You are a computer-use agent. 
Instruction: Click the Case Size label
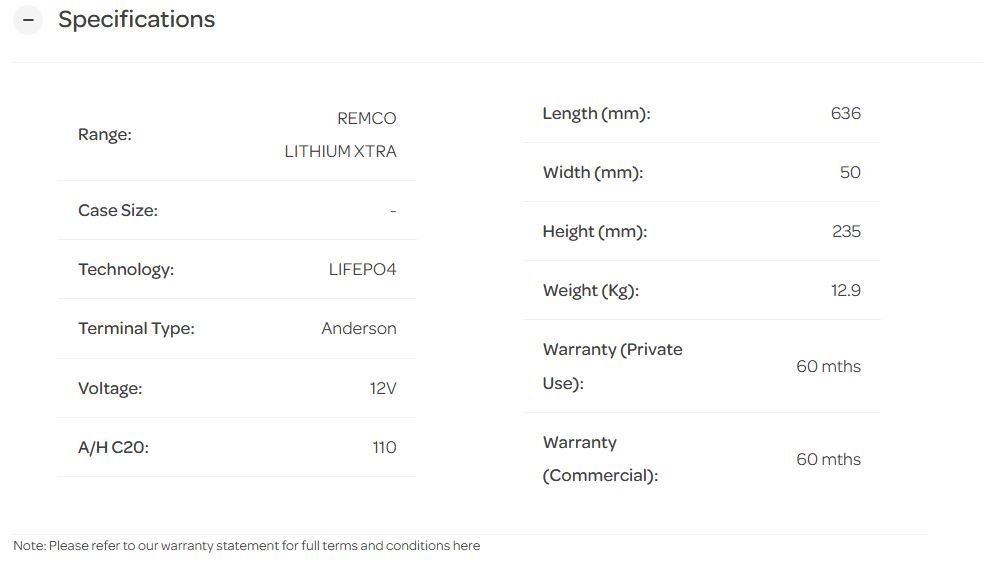point(118,210)
